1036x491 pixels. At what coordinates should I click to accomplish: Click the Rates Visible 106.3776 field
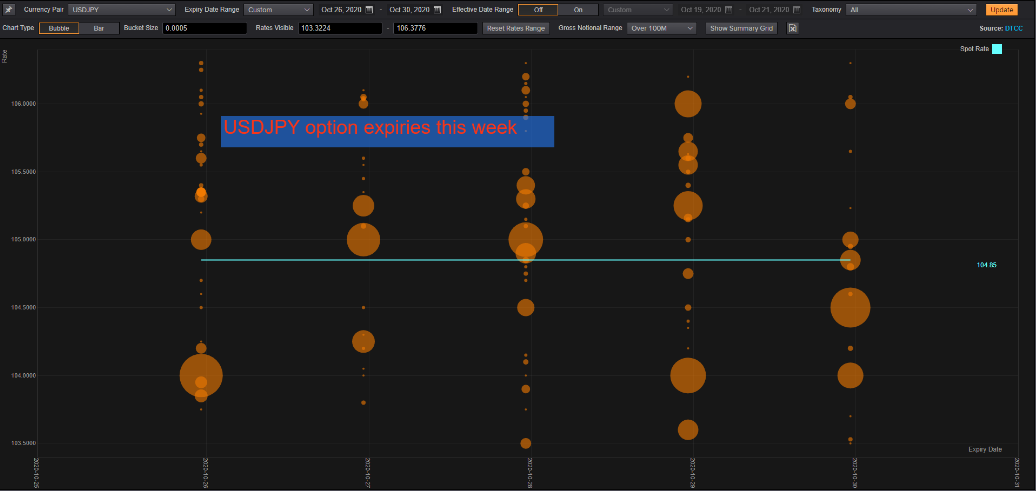click(x=435, y=28)
